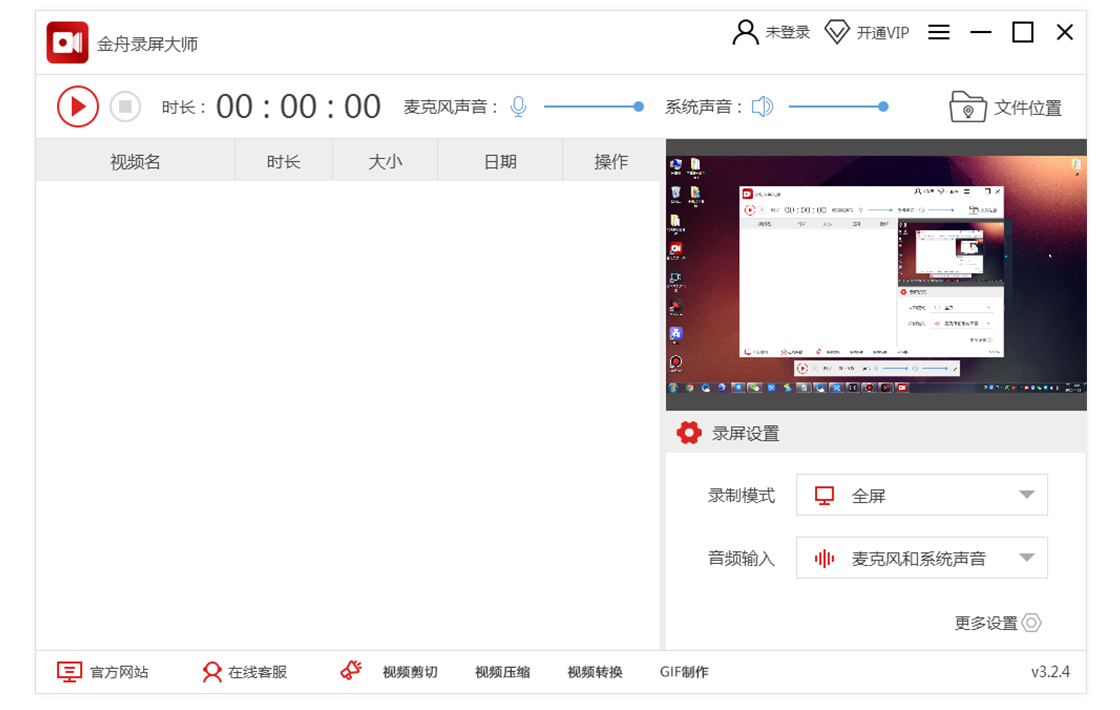Image resolution: width=1120 pixels, height=710 pixels.
Task: Open the 视频转换 video conversion tool
Action: point(595,672)
